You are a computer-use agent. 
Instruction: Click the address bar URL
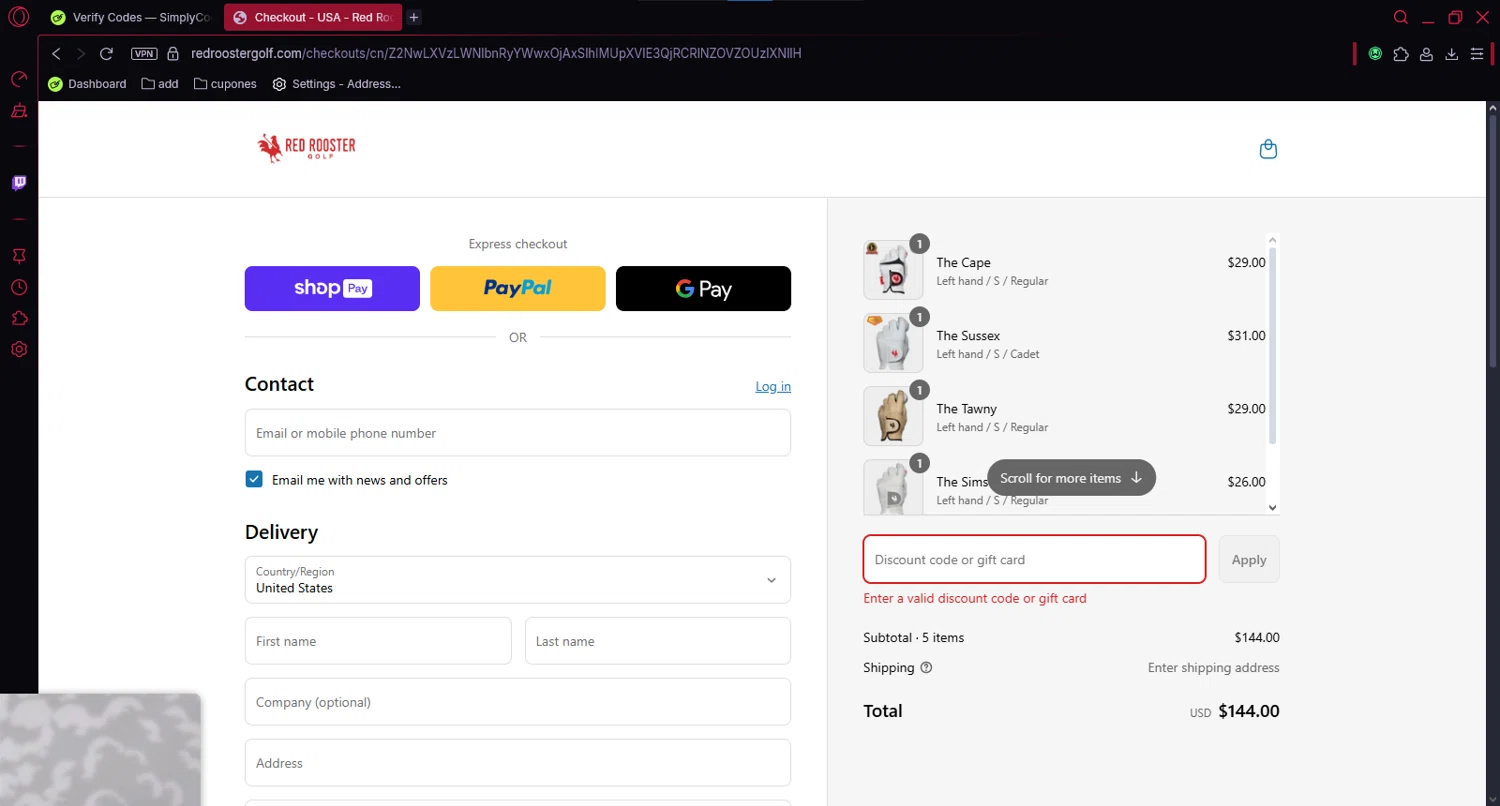(x=496, y=53)
